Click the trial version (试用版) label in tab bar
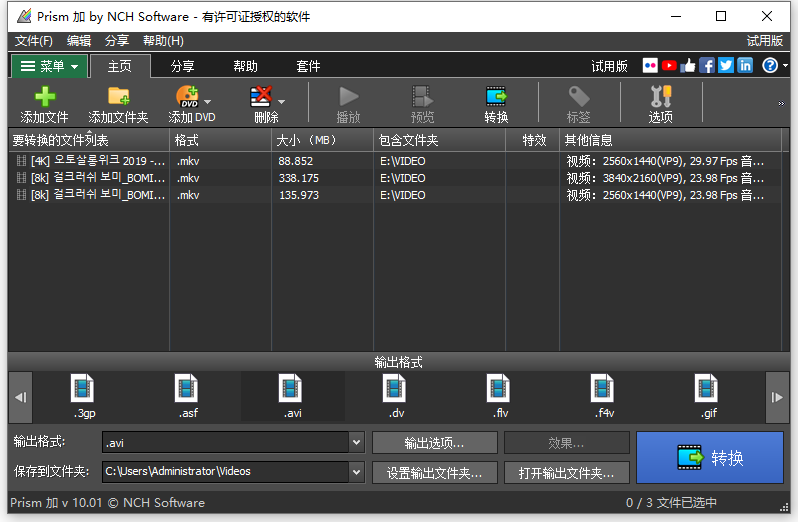 point(609,66)
